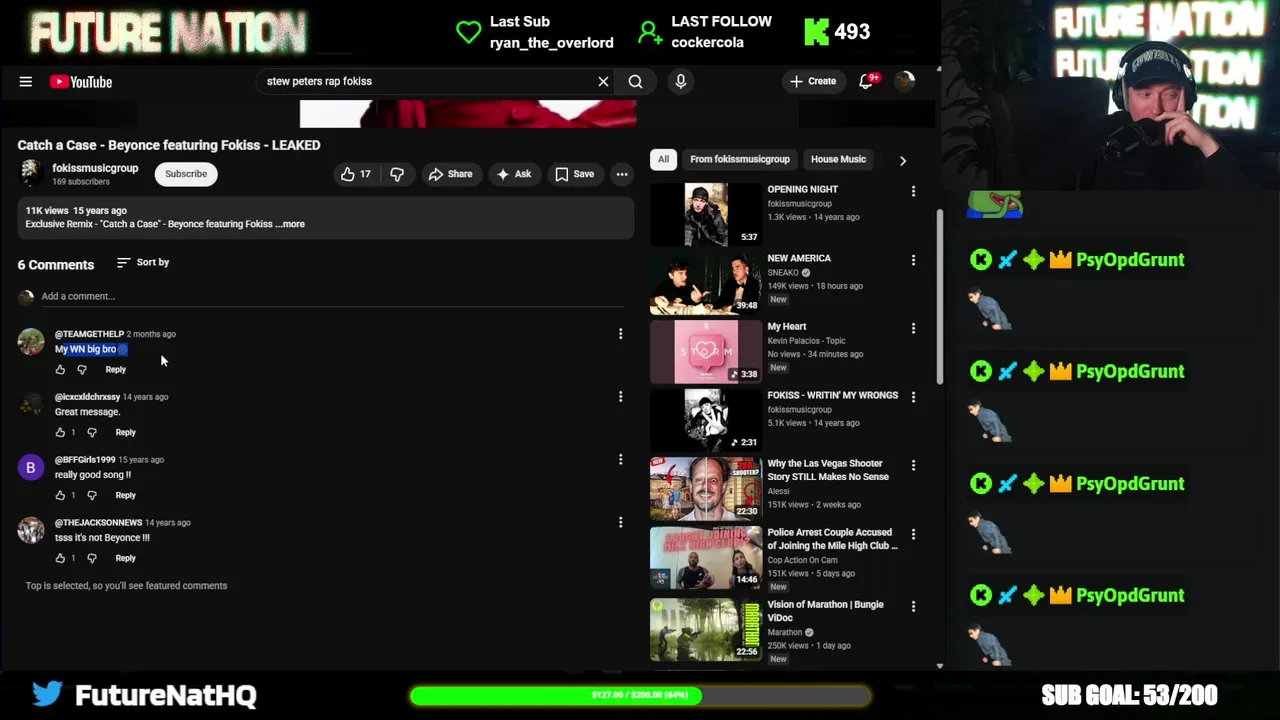
Task: Like the @BFFGirls1999 comment
Action: 60,496
